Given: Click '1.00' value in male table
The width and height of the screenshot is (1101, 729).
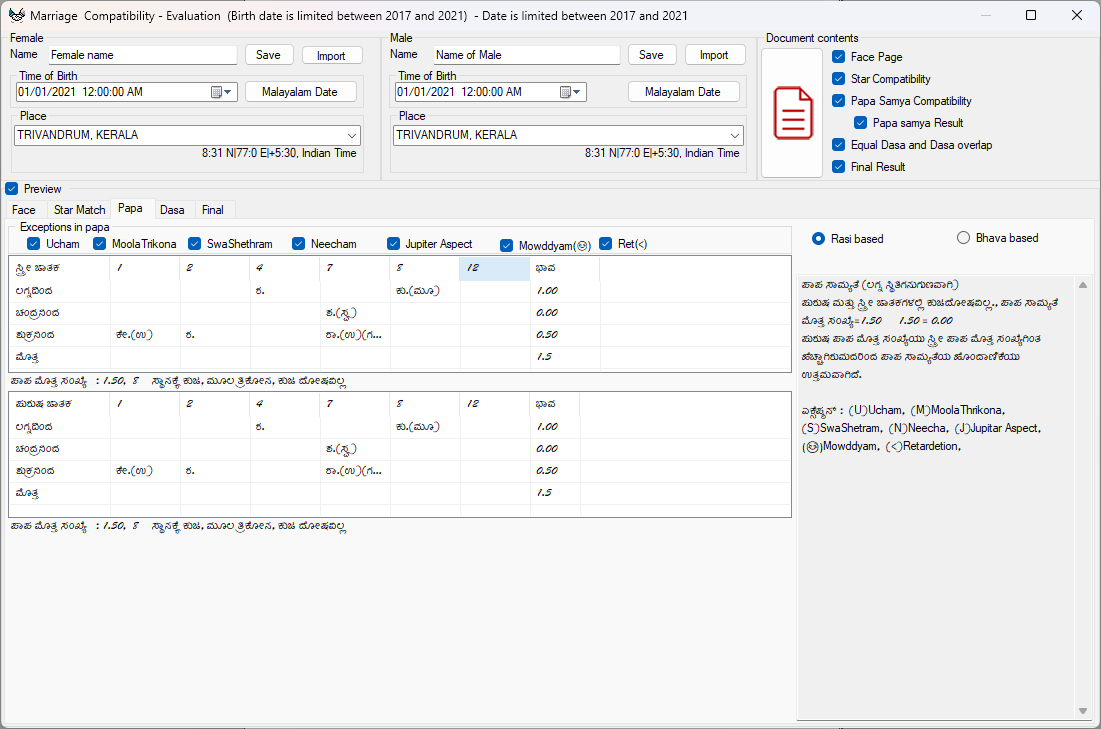Looking at the screenshot, I should [x=547, y=427].
